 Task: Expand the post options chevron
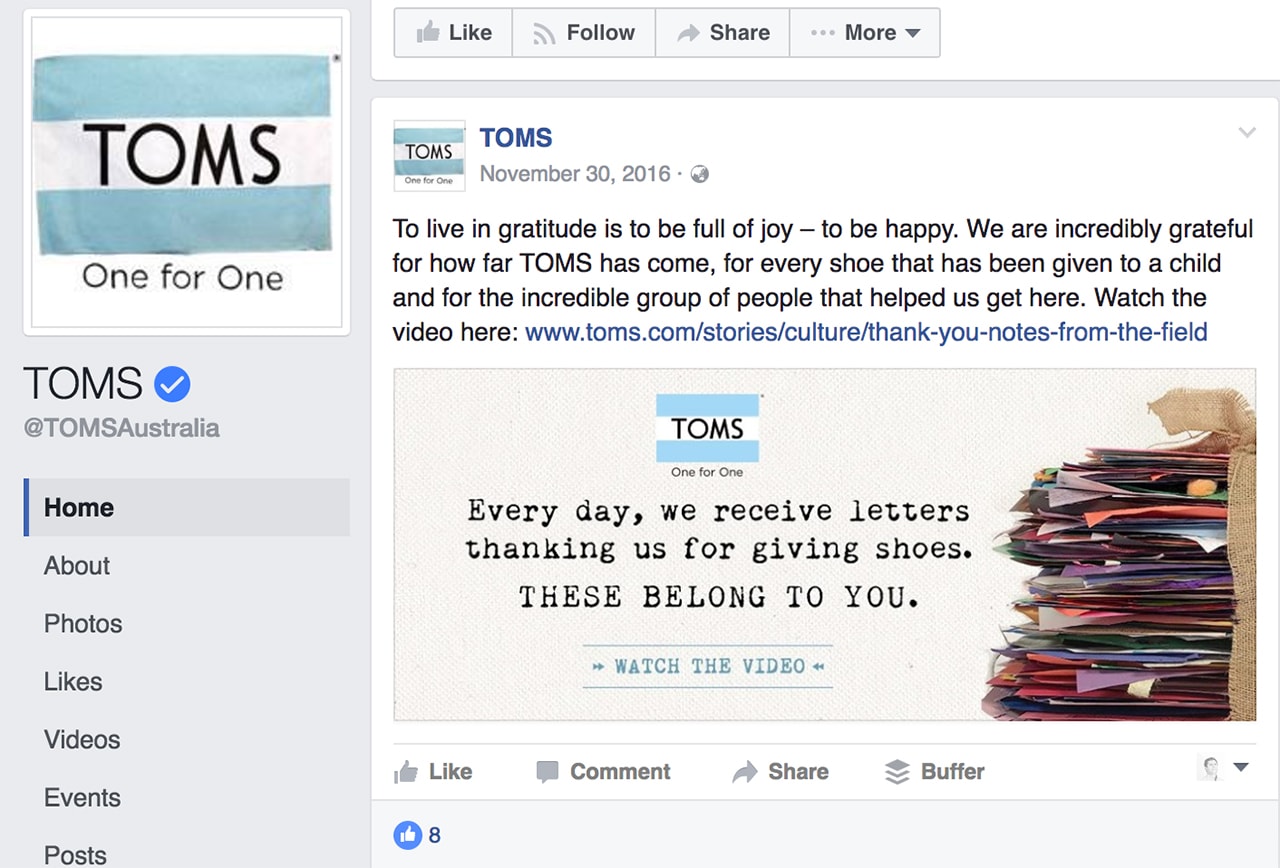point(1246,132)
